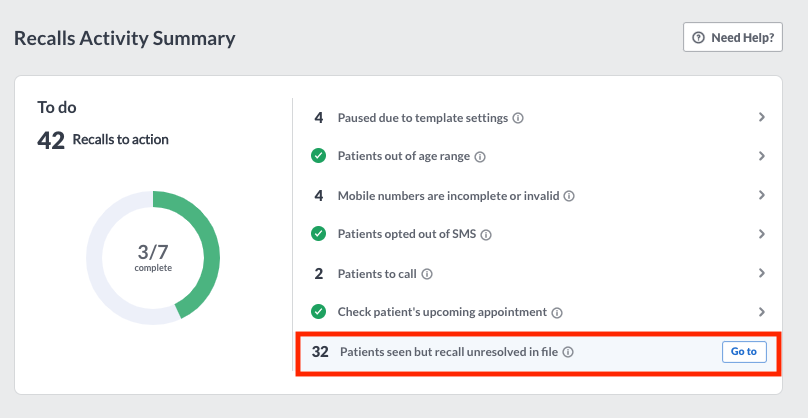This screenshot has width=808, height=418.
Task: Click green checkmark for Check patient's upcoming appointment
Action: pos(318,312)
